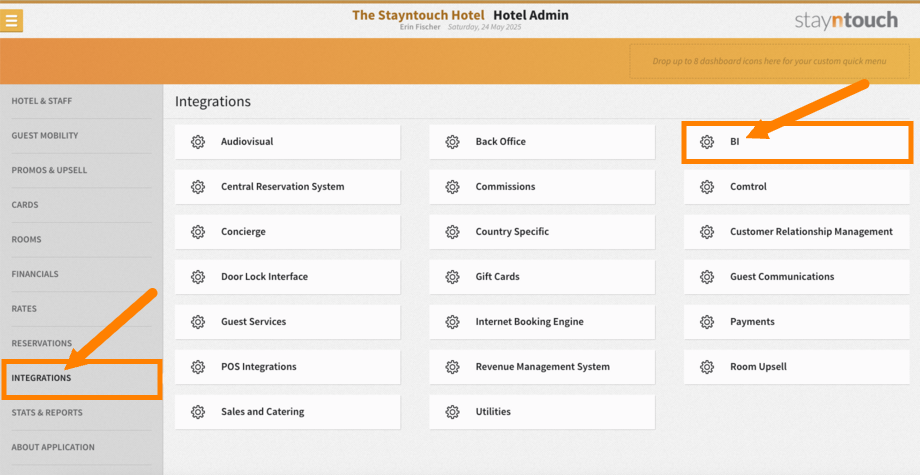Go to Cards sidebar section

pos(25,205)
